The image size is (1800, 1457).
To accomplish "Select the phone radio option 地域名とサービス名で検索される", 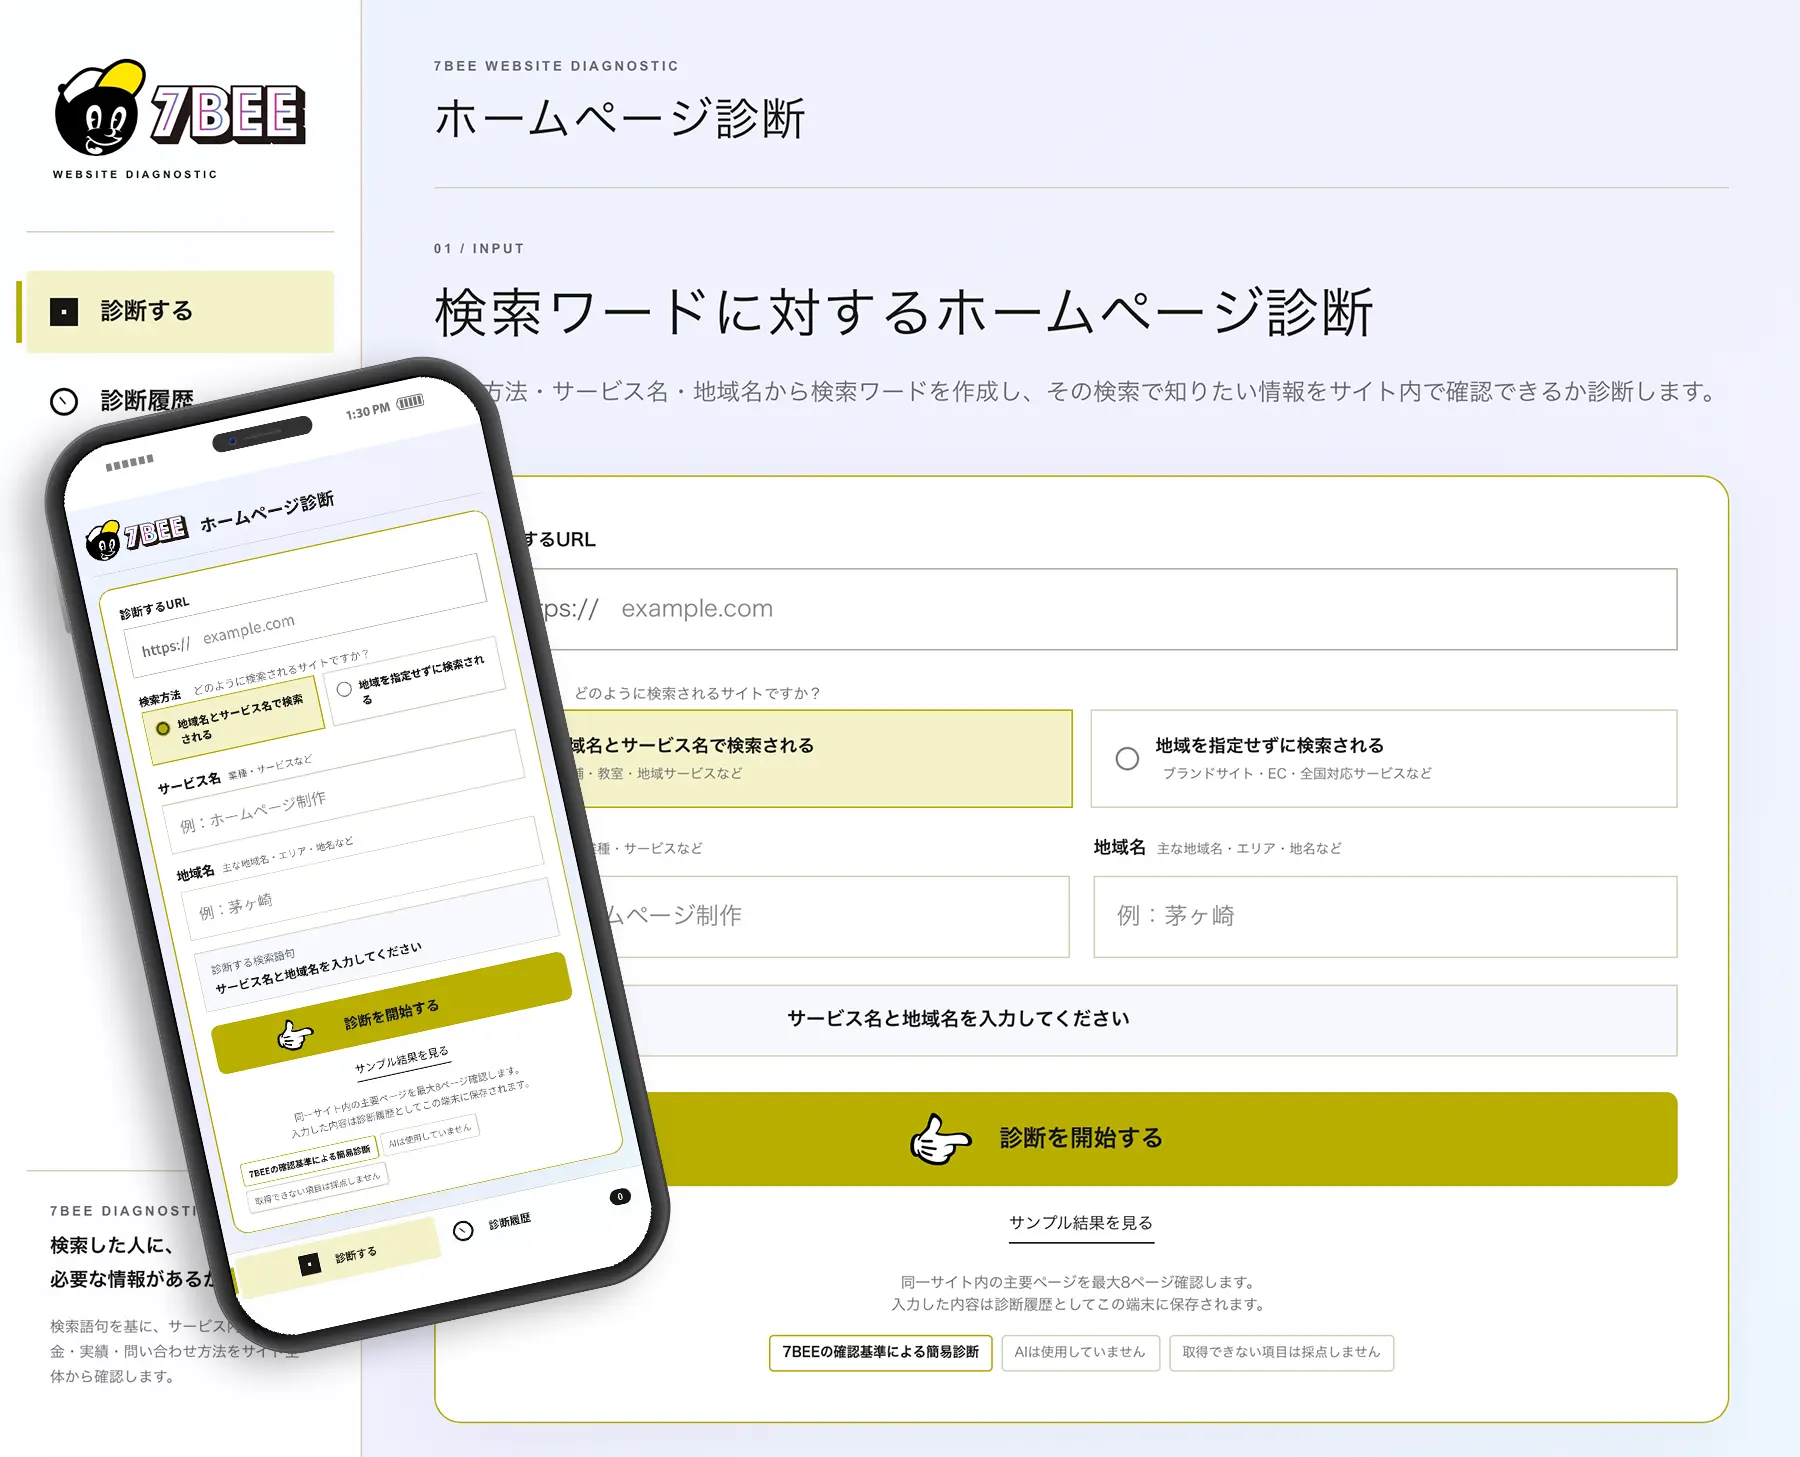I will [x=233, y=719].
